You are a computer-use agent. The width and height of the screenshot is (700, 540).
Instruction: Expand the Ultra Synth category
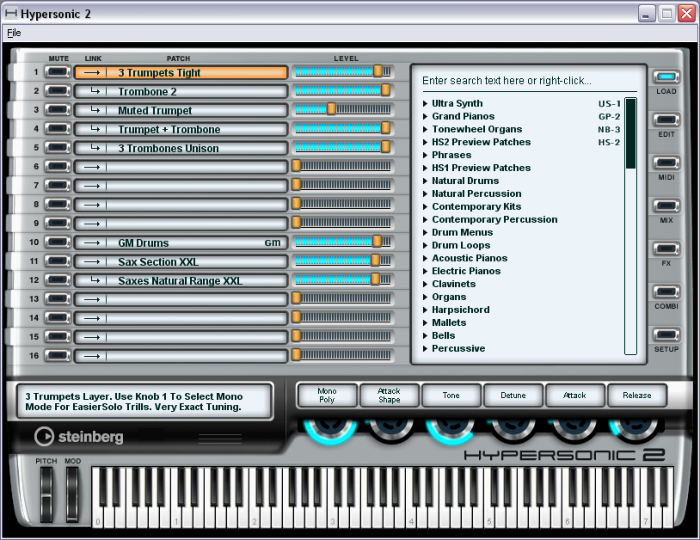(x=425, y=104)
